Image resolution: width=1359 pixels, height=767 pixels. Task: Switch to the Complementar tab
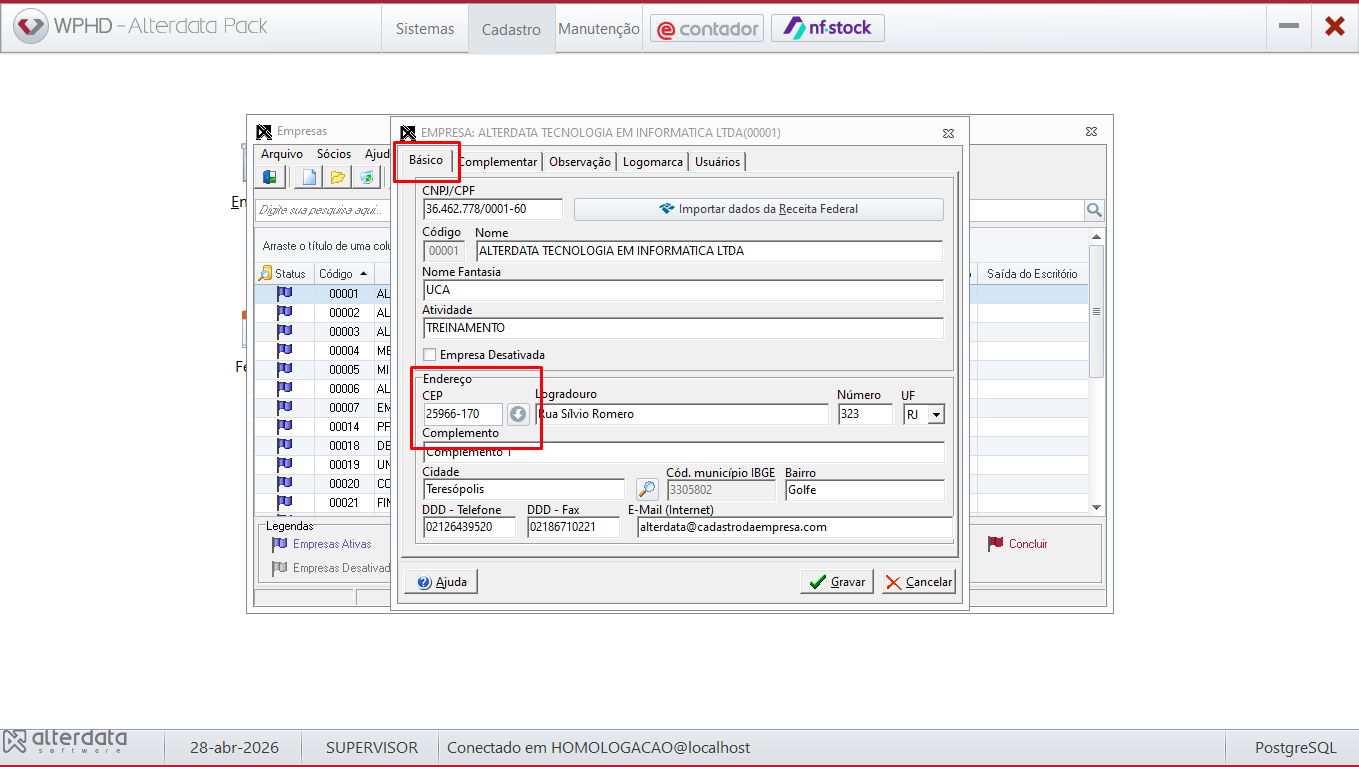pyautogui.click(x=499, y=162)
